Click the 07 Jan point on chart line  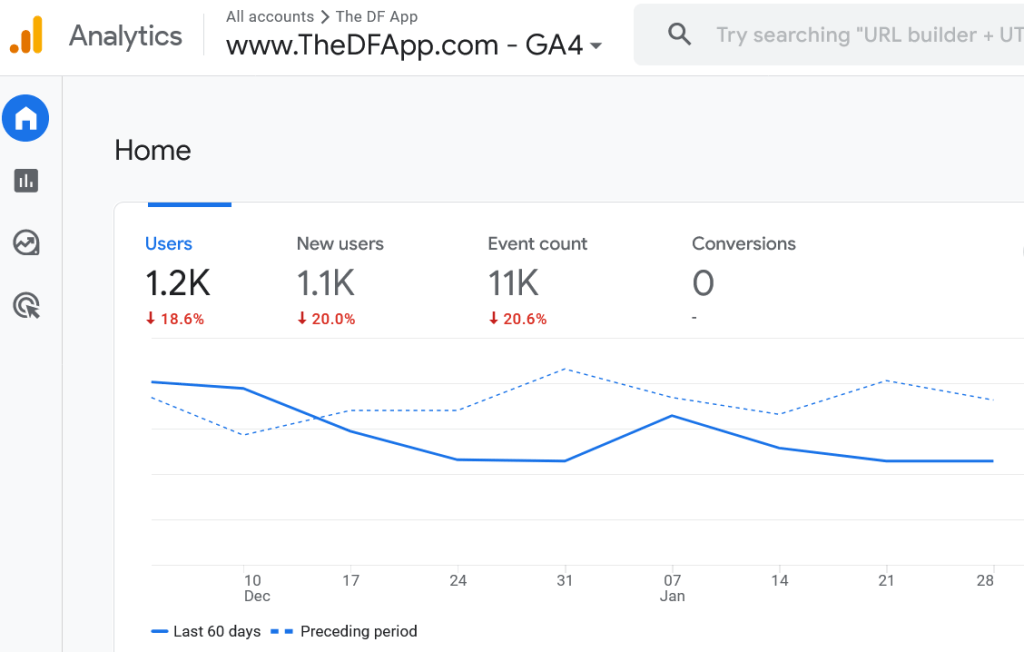pyautogui.click(x=672, y=416)
